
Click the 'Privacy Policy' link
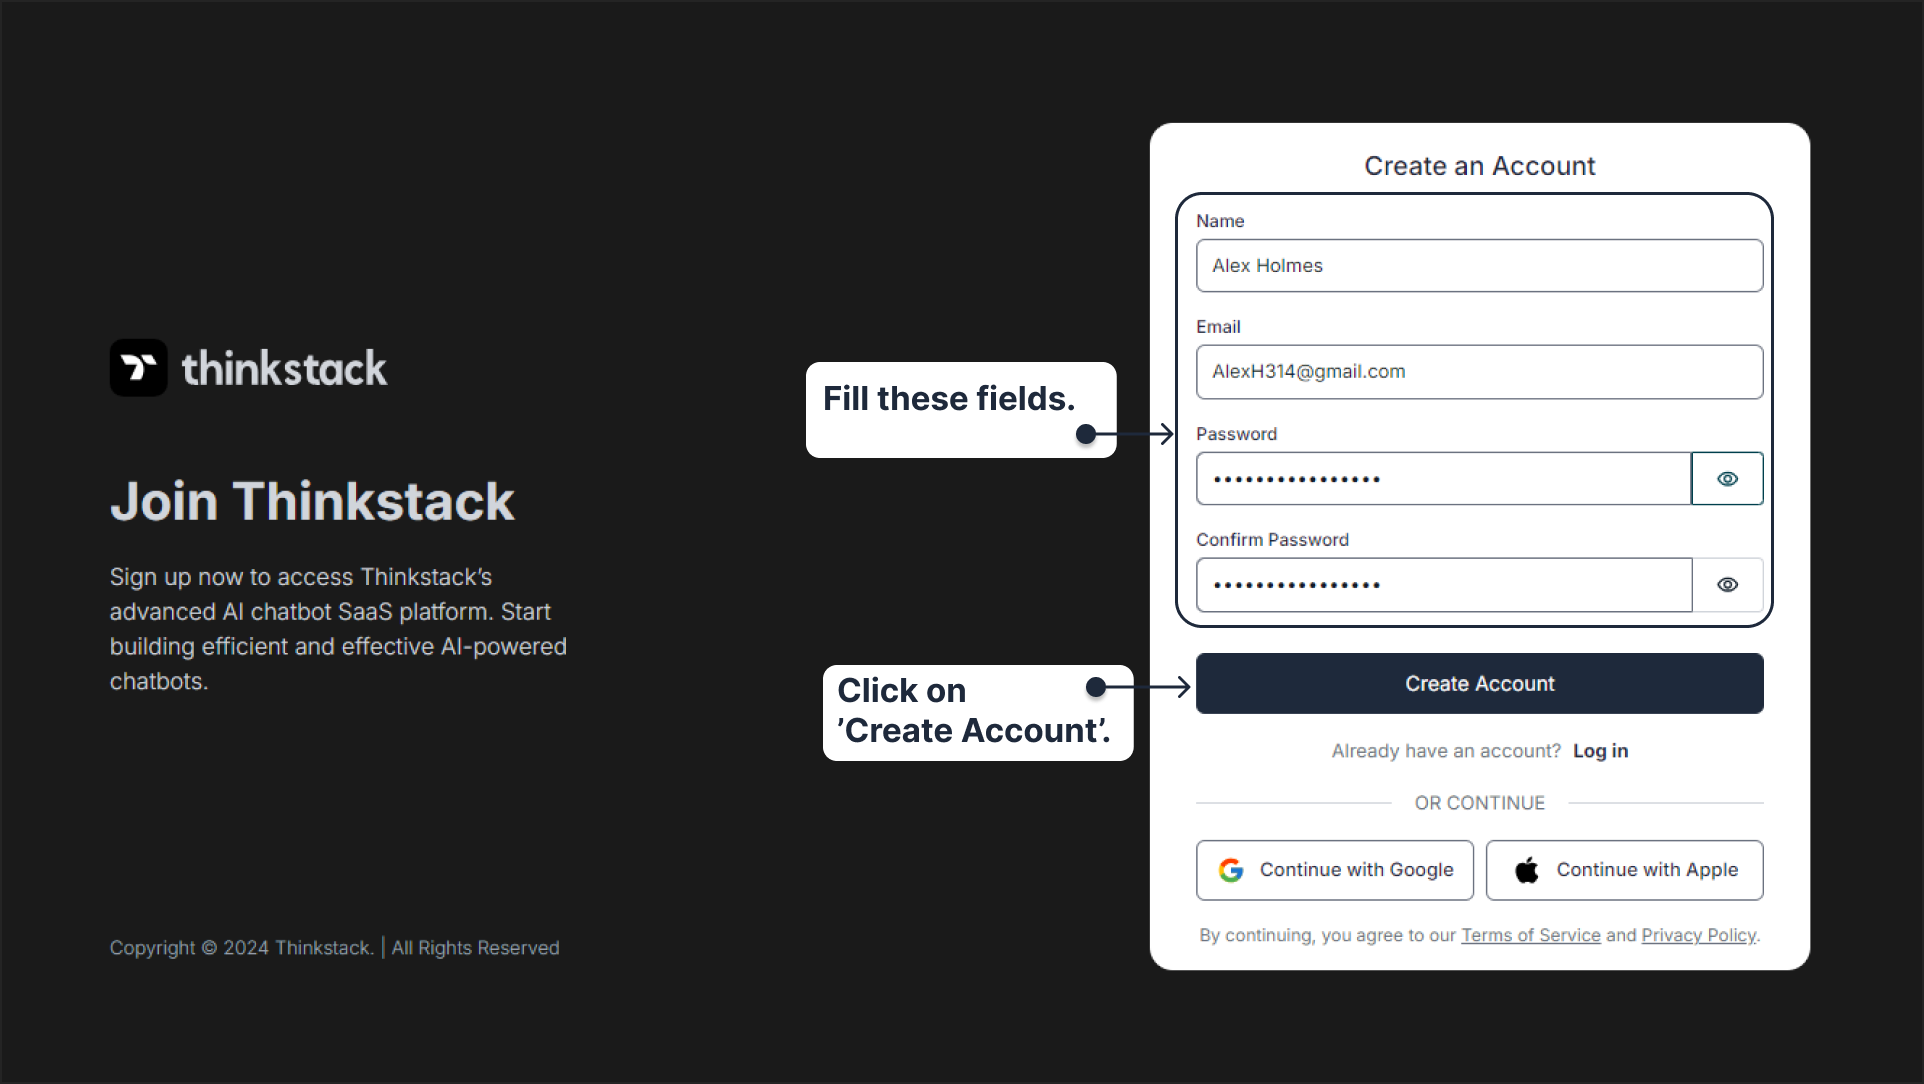1698,935
